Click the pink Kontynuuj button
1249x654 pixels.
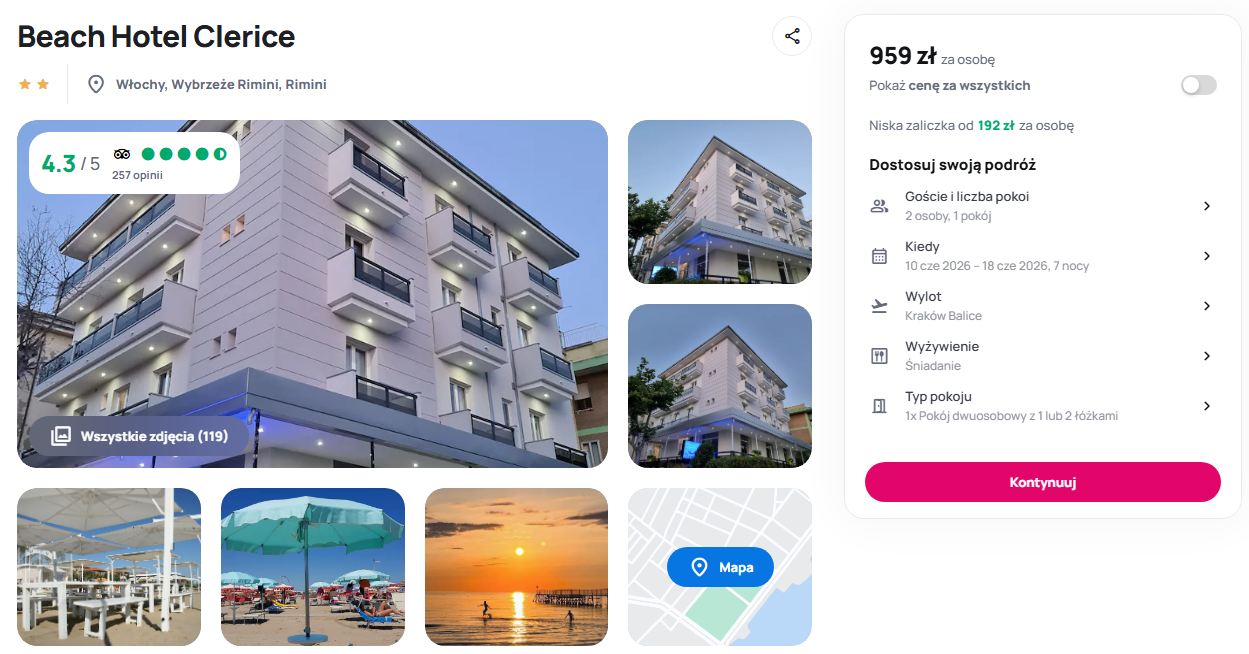coord(1042,482)
